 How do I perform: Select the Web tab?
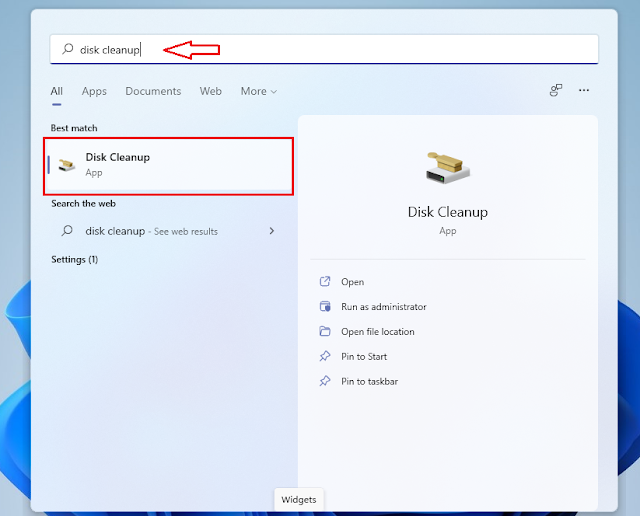coord(211,91)
